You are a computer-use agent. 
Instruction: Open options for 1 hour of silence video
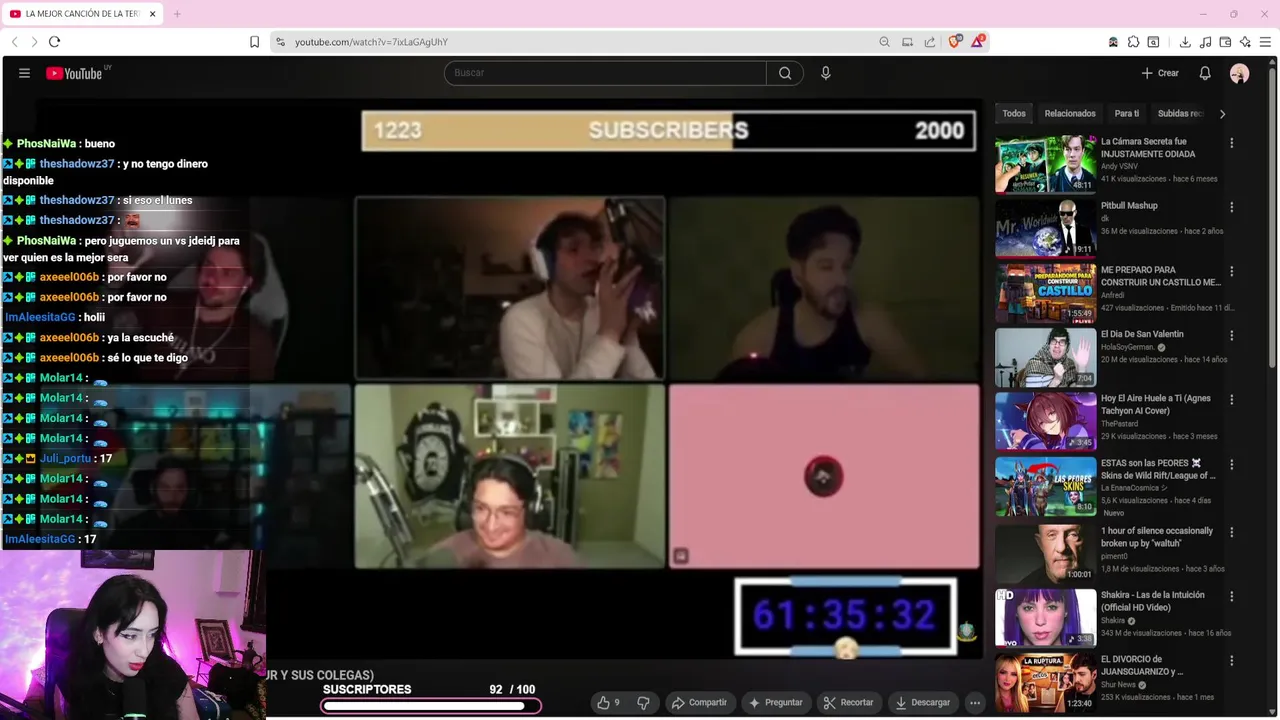point(1232,532)
